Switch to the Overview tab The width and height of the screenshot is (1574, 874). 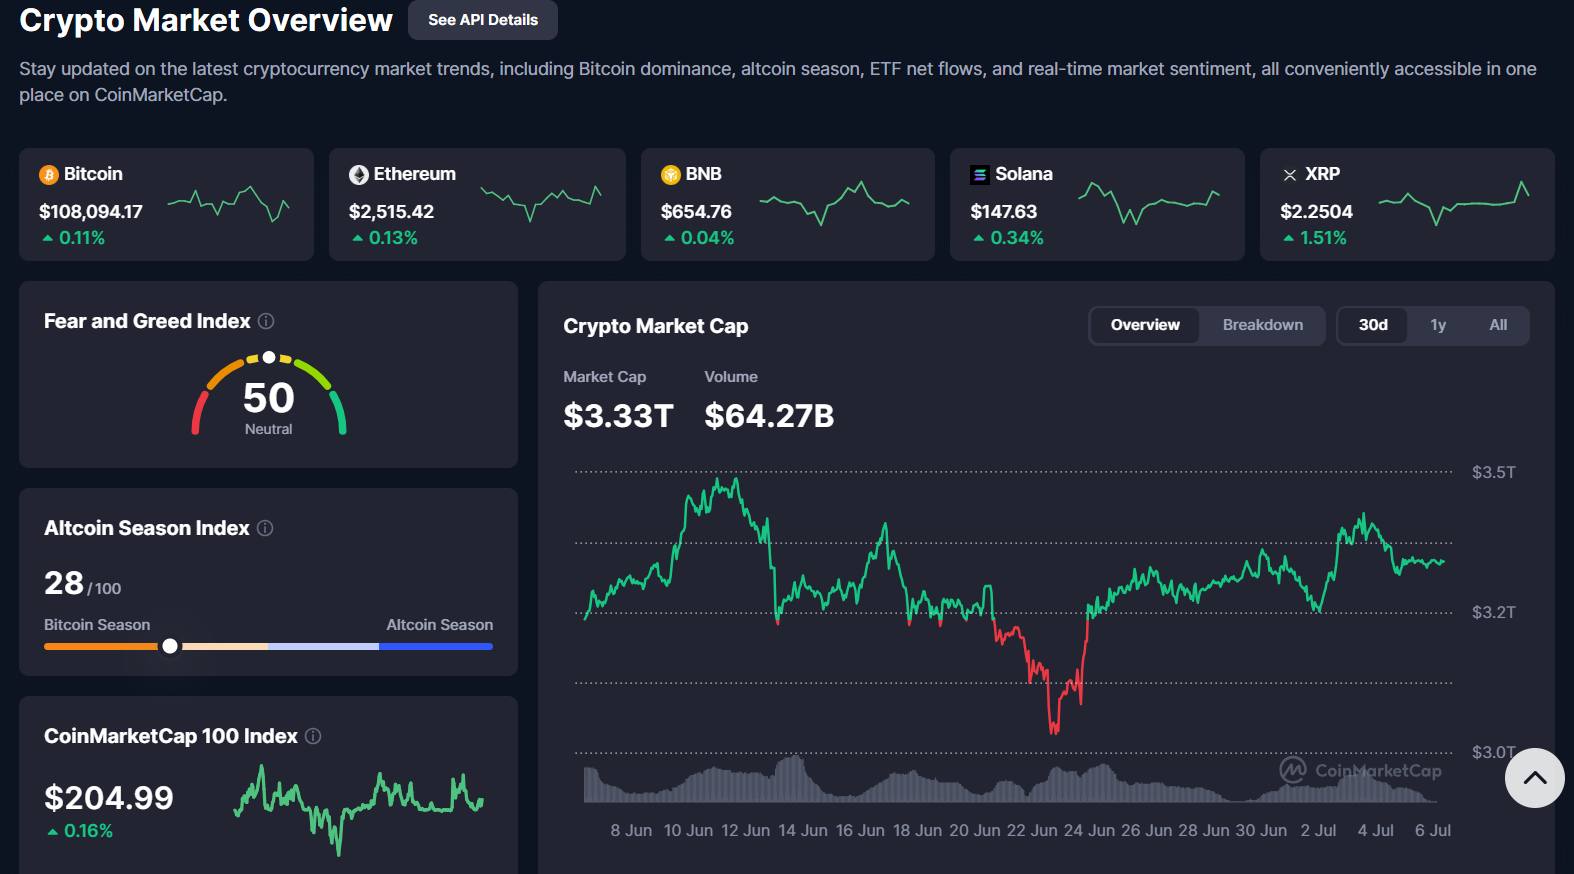coord(1145,325)
